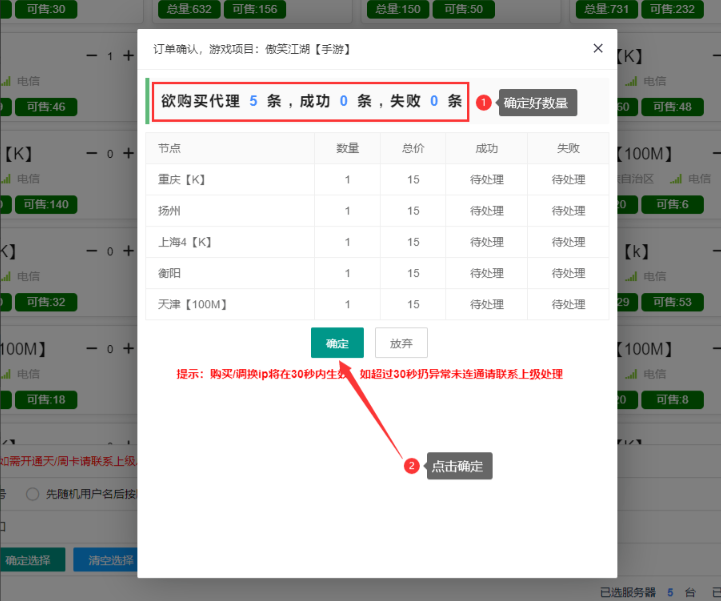The image size is (721, 601).
Task: Click the 点击确定 tooltip label
Action: click(x=459, y=466)
